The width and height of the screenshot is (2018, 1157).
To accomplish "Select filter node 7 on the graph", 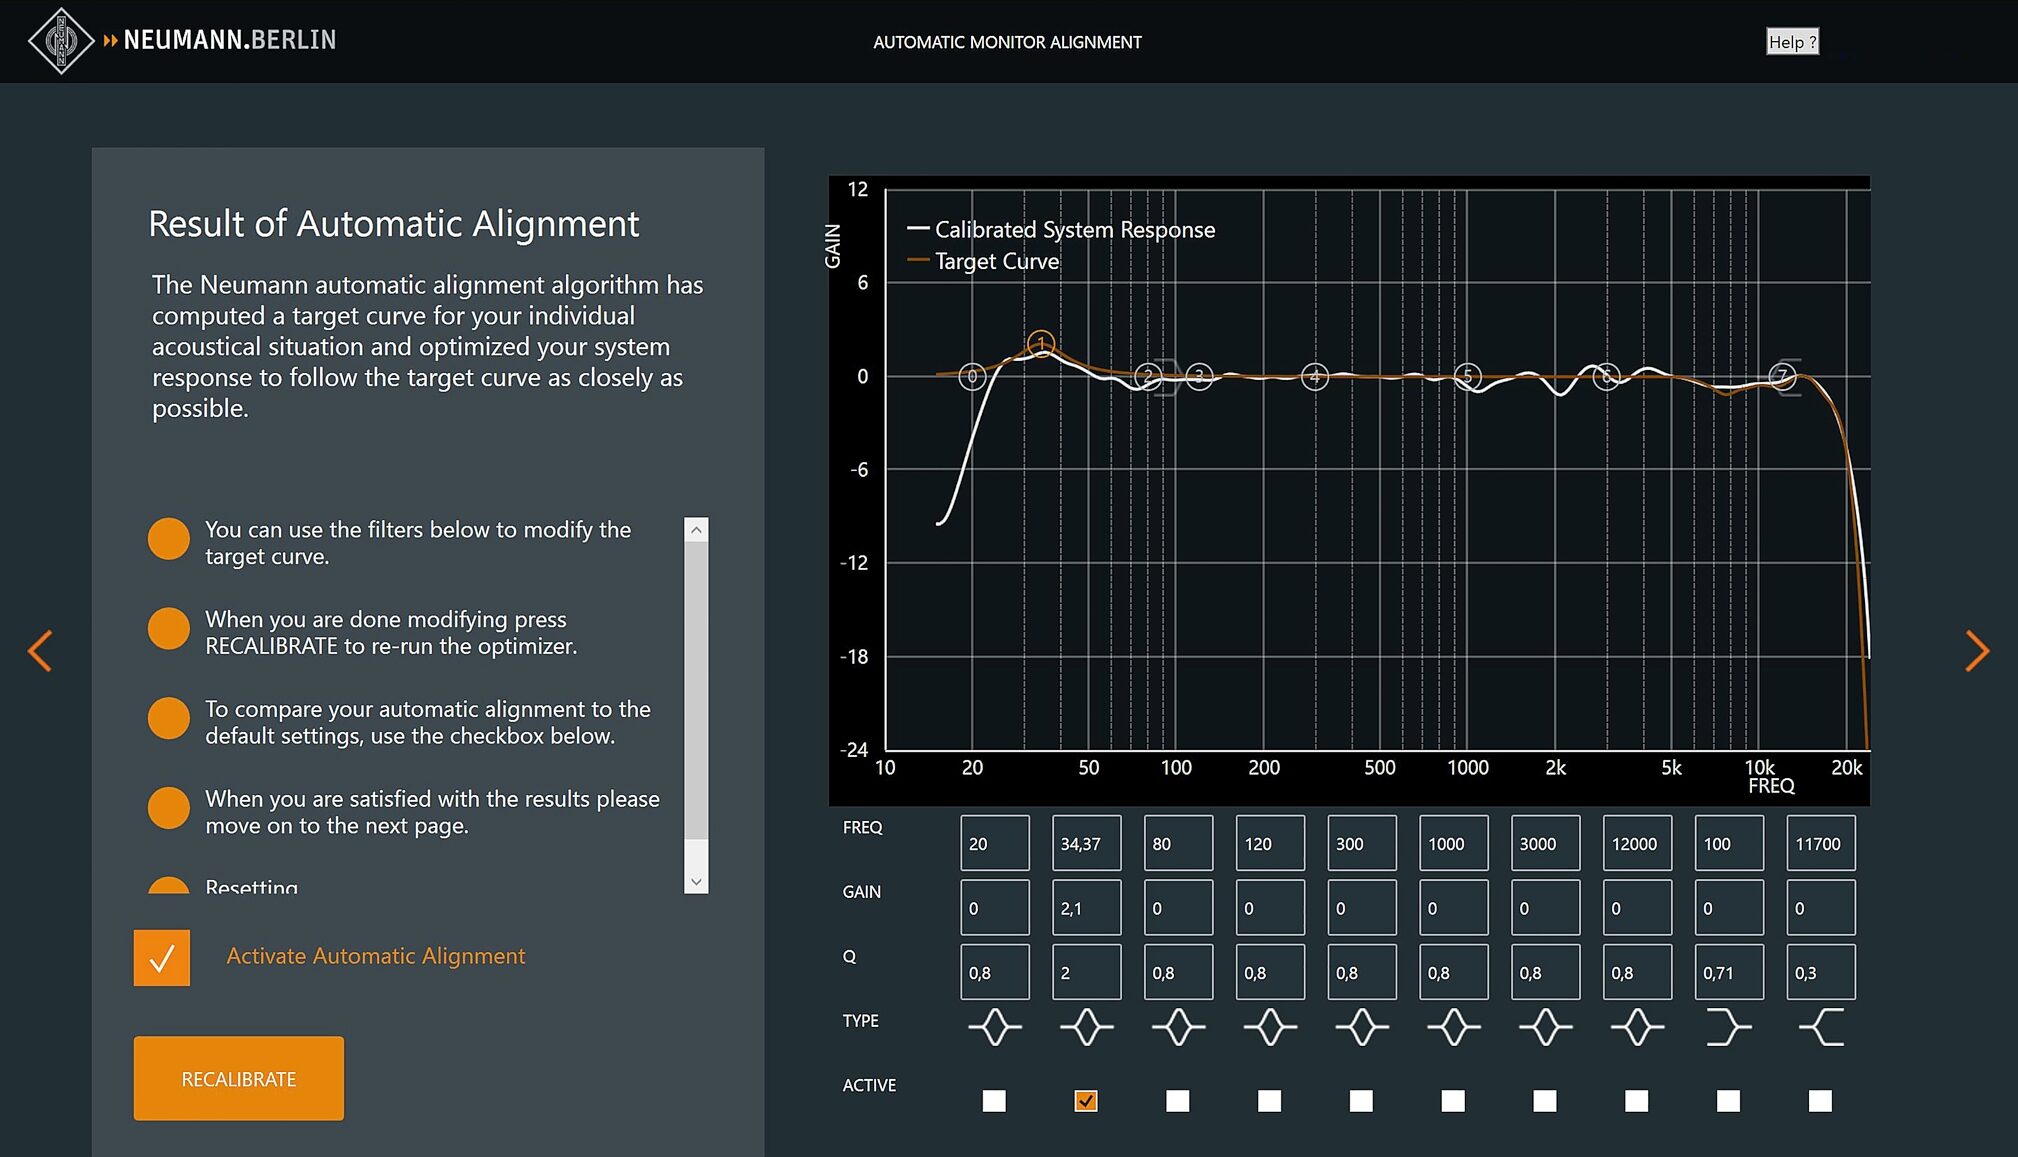I will click(1782, 376).
